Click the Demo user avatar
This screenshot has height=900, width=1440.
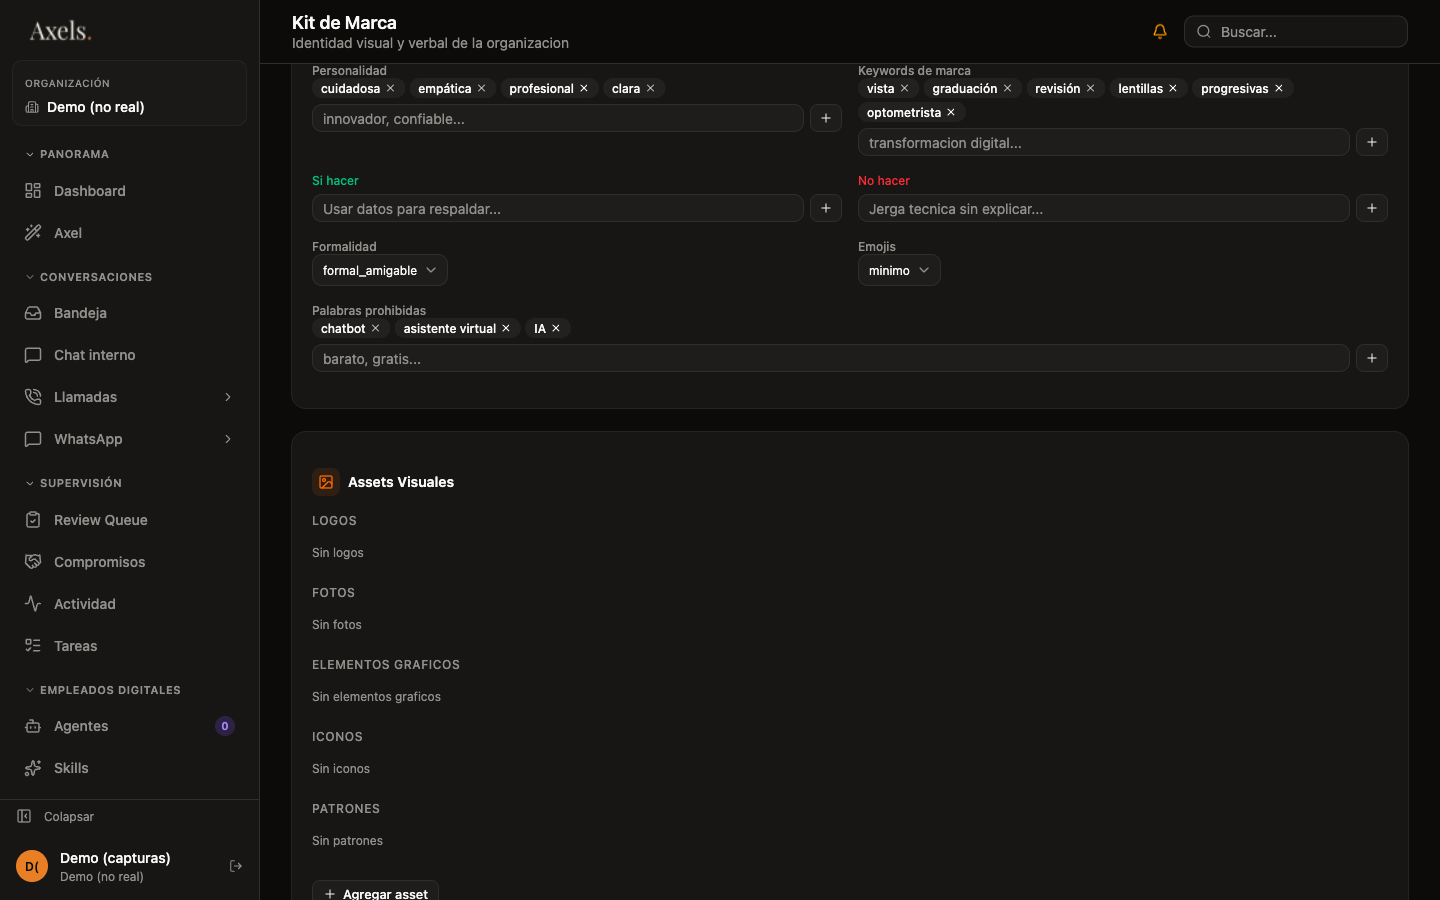[32, 866]
